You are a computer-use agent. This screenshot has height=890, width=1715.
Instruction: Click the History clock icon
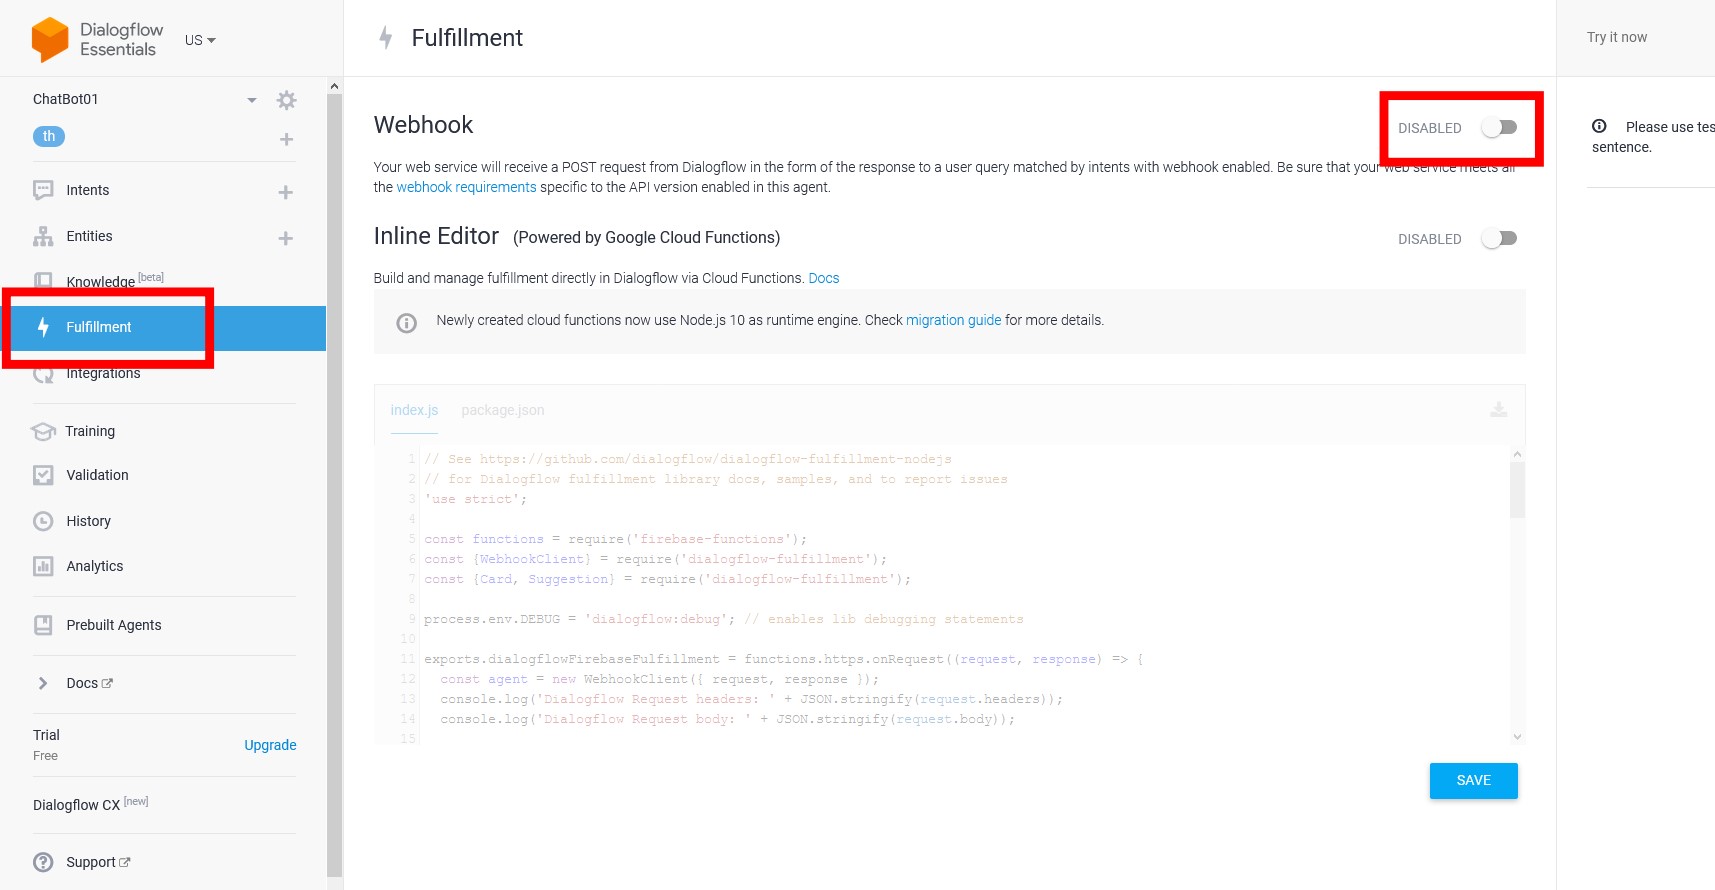click(43, 521)
